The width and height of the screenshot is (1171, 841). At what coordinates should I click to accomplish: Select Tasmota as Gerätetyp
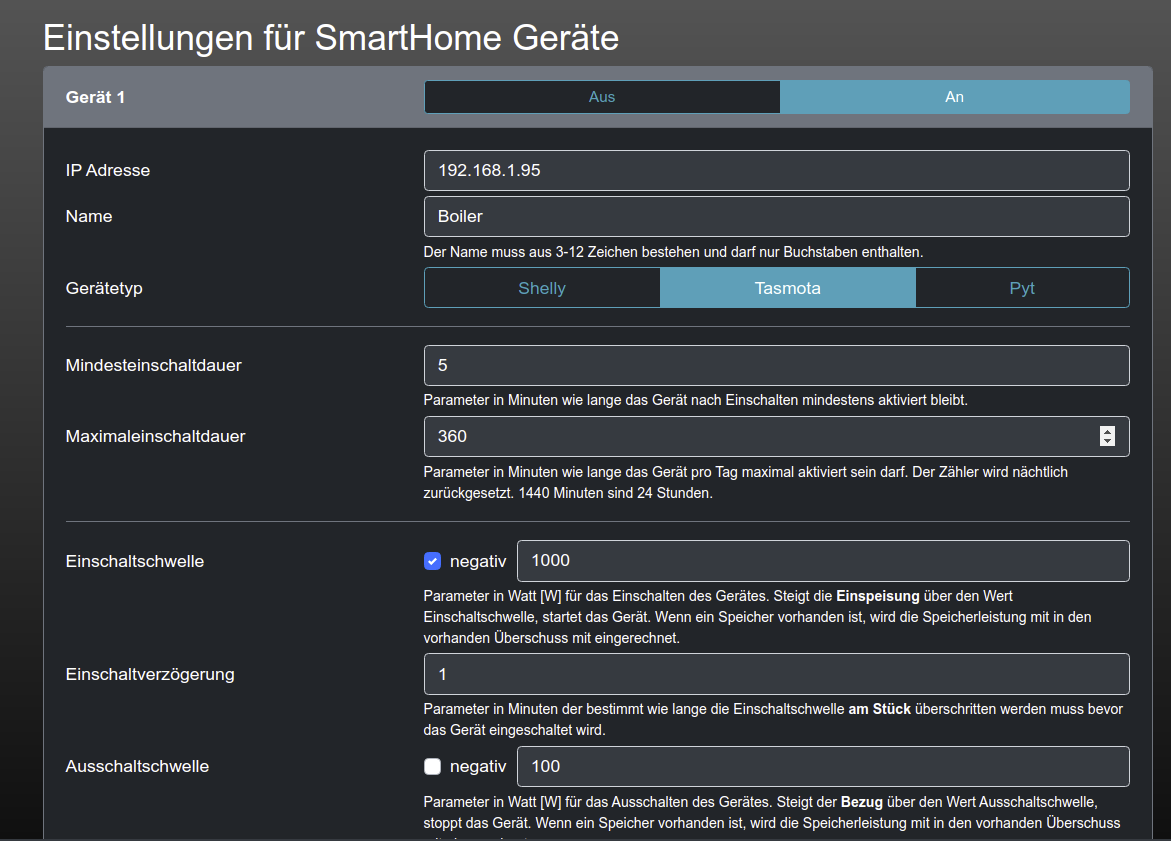click(x=787, y=288)
